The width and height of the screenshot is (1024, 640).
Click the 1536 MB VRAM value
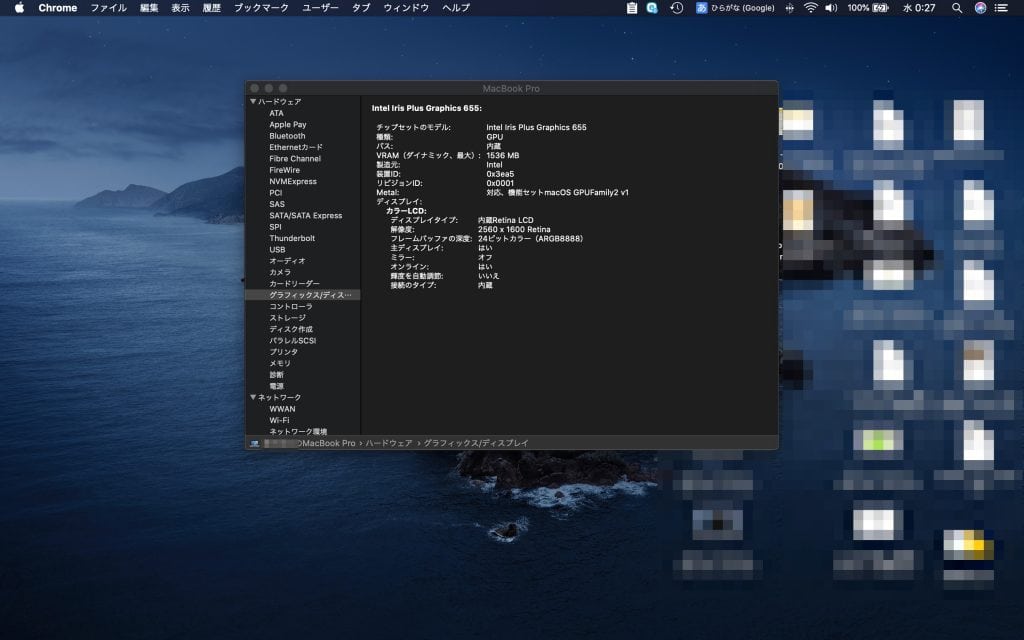coord(502,155)
